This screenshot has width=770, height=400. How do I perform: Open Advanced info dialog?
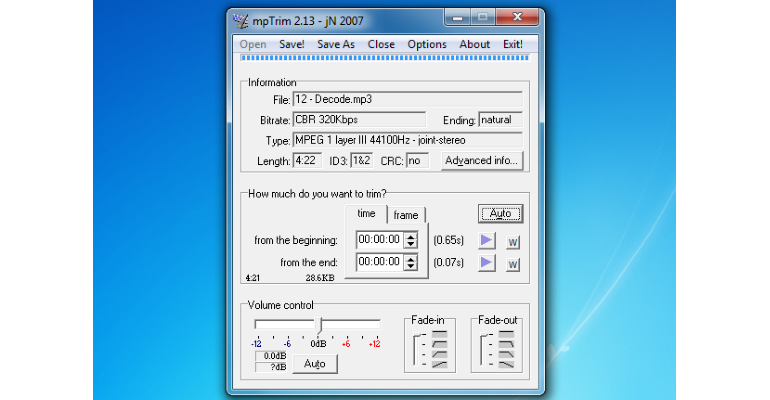point(482,160)
